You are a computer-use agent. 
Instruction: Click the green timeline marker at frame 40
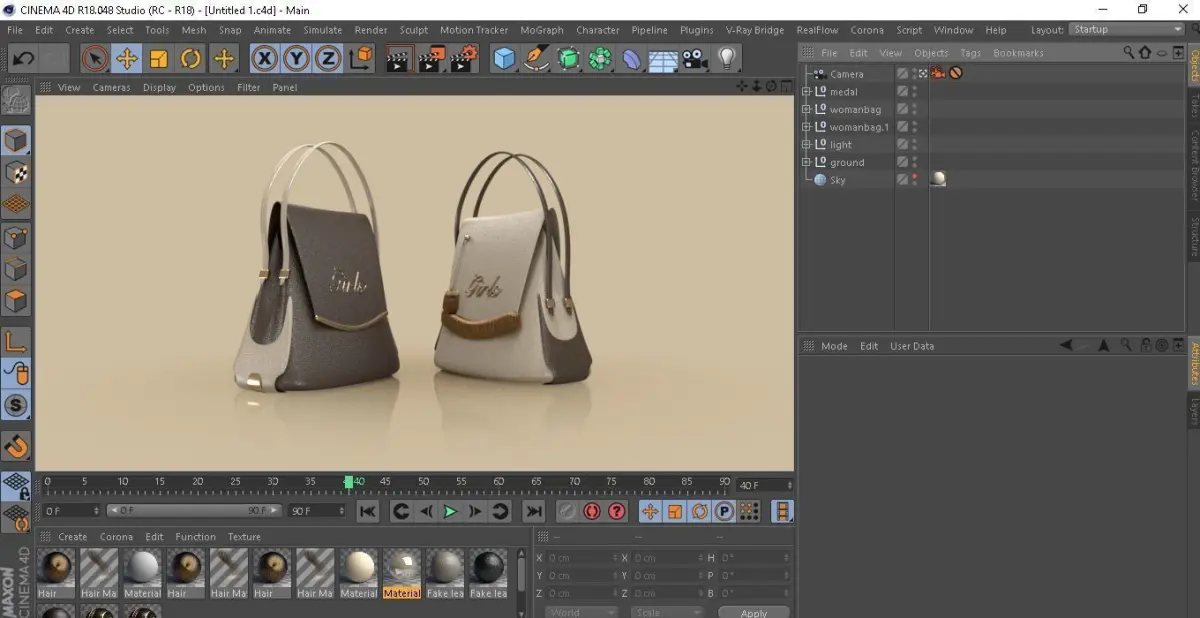(349, 482)
